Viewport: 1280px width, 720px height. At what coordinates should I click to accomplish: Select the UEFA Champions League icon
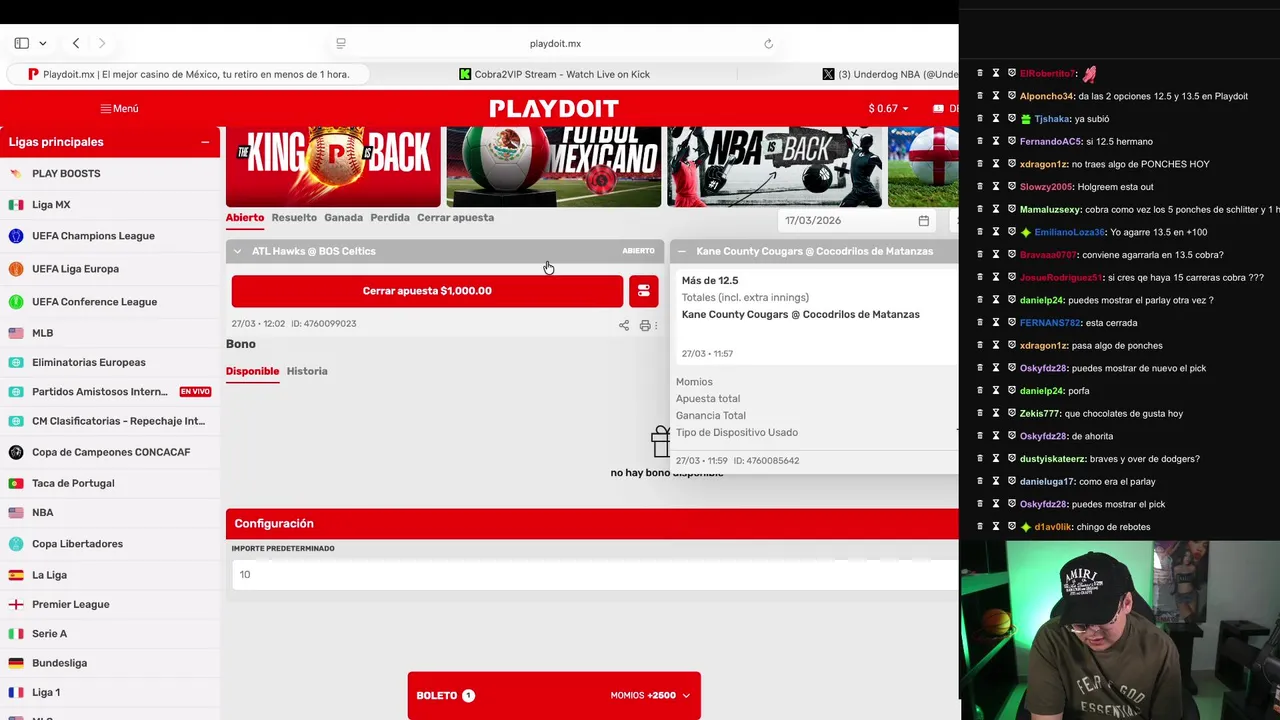(x=16, y=236)
